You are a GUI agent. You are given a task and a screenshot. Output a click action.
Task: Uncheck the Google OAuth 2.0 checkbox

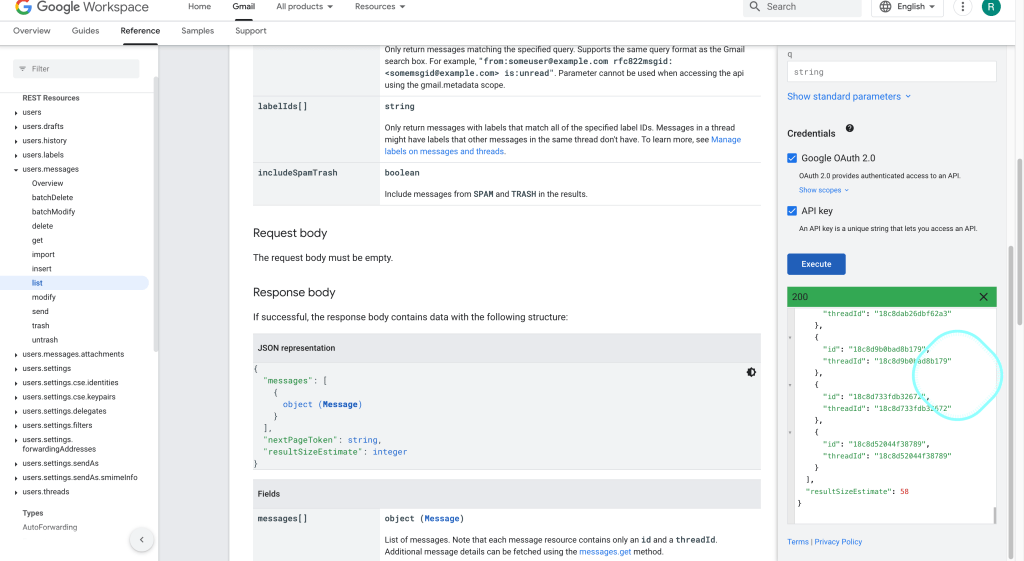[x=792, y=158]
